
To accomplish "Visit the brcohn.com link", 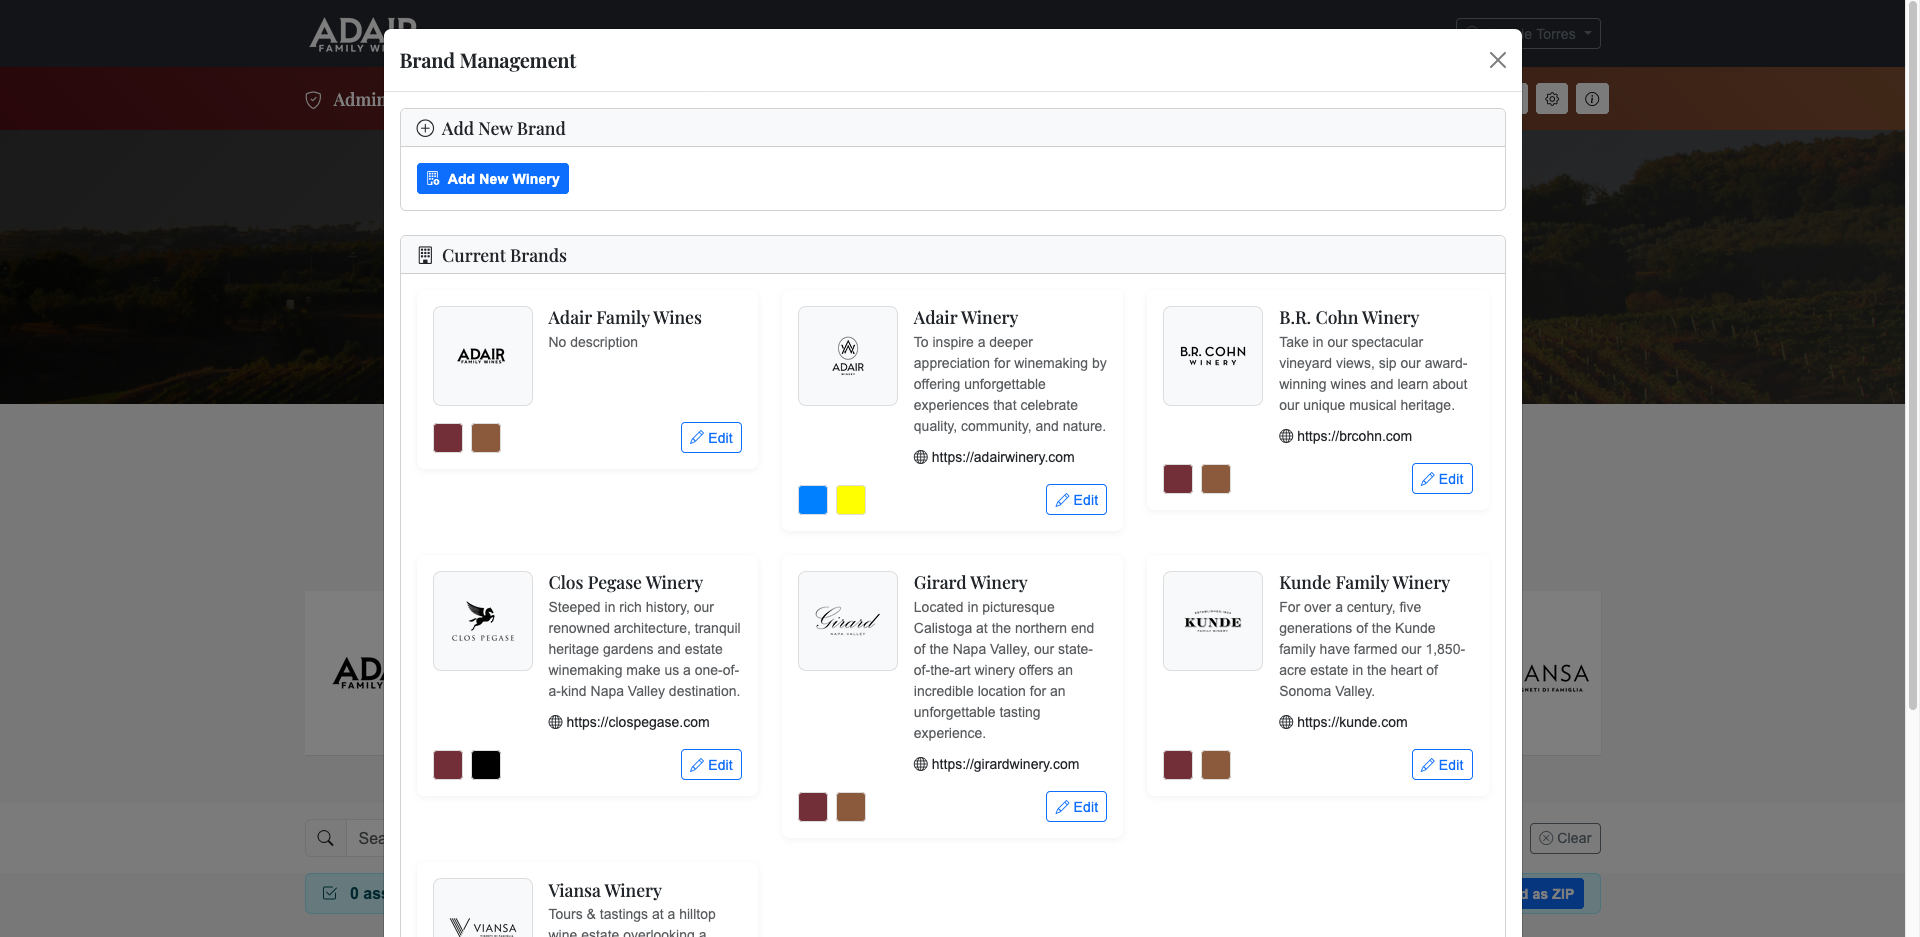I will pos(1354,436).
